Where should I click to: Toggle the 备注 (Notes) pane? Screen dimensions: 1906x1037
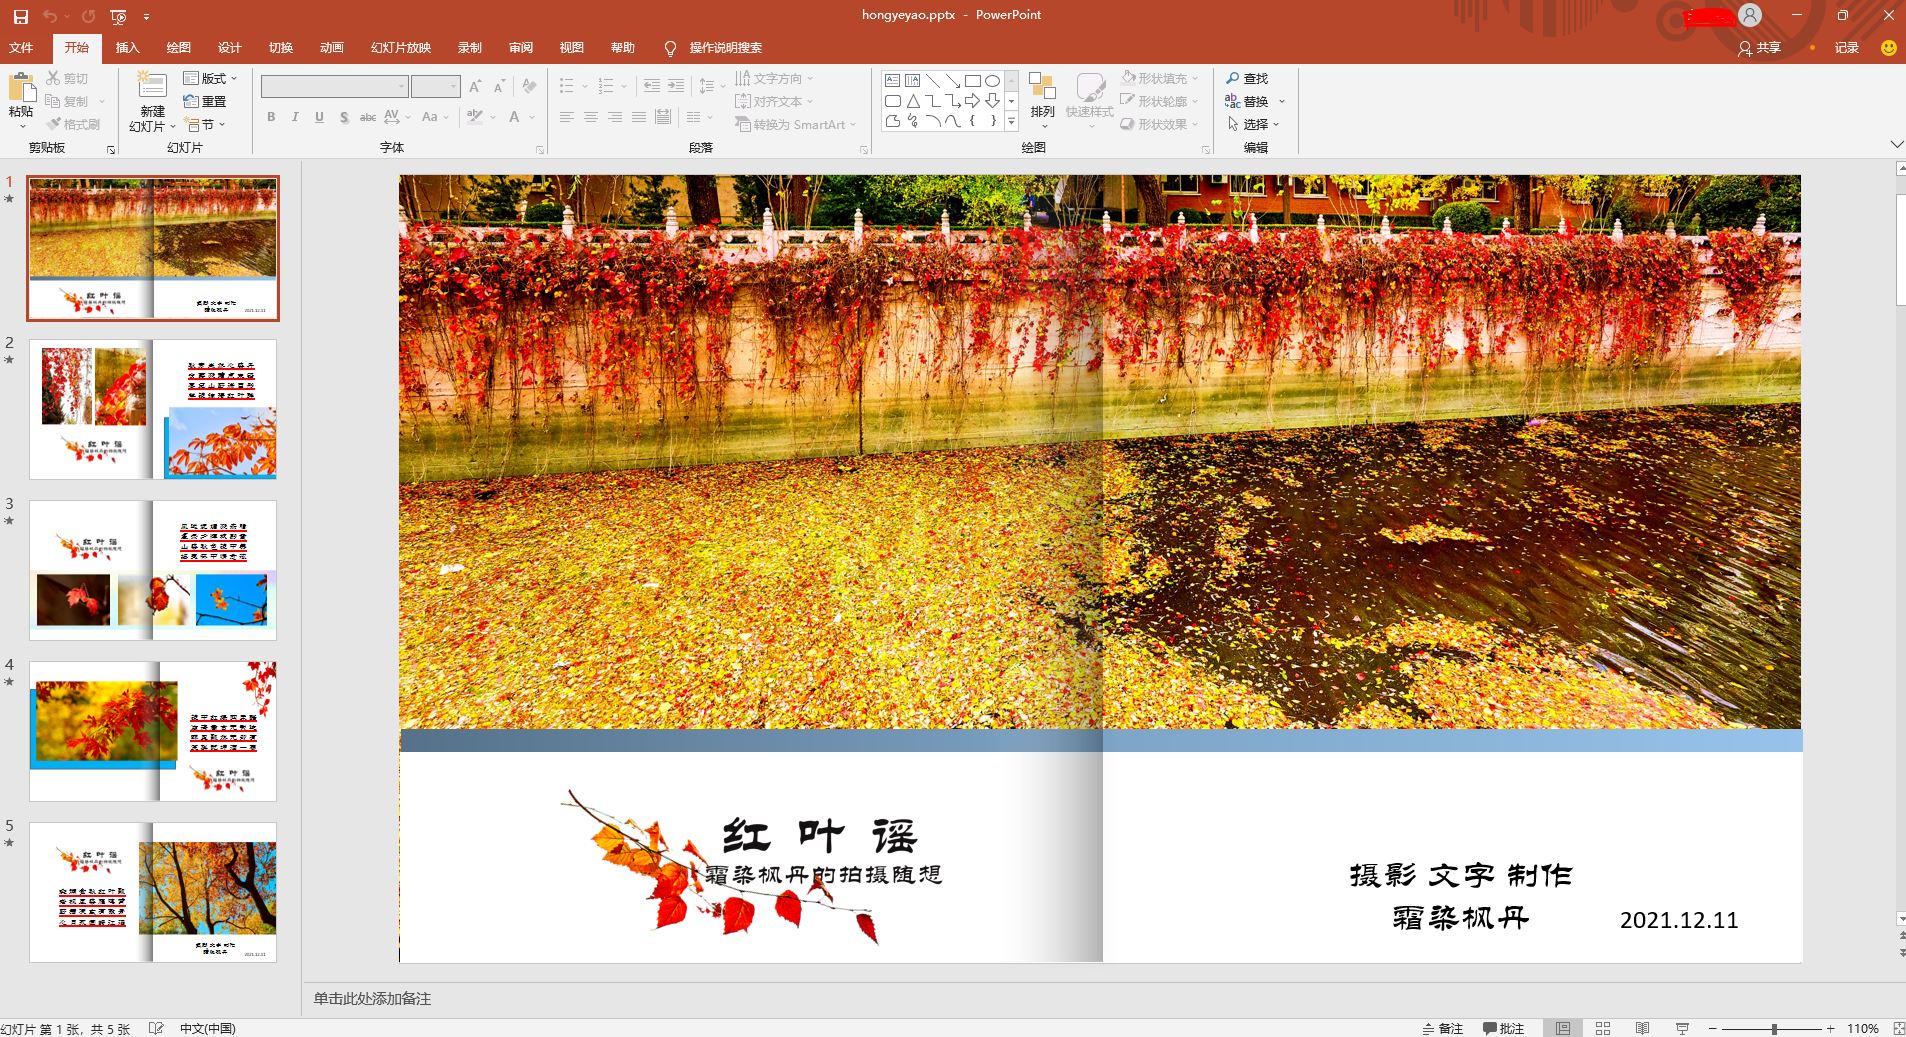click(1442, 1028)
